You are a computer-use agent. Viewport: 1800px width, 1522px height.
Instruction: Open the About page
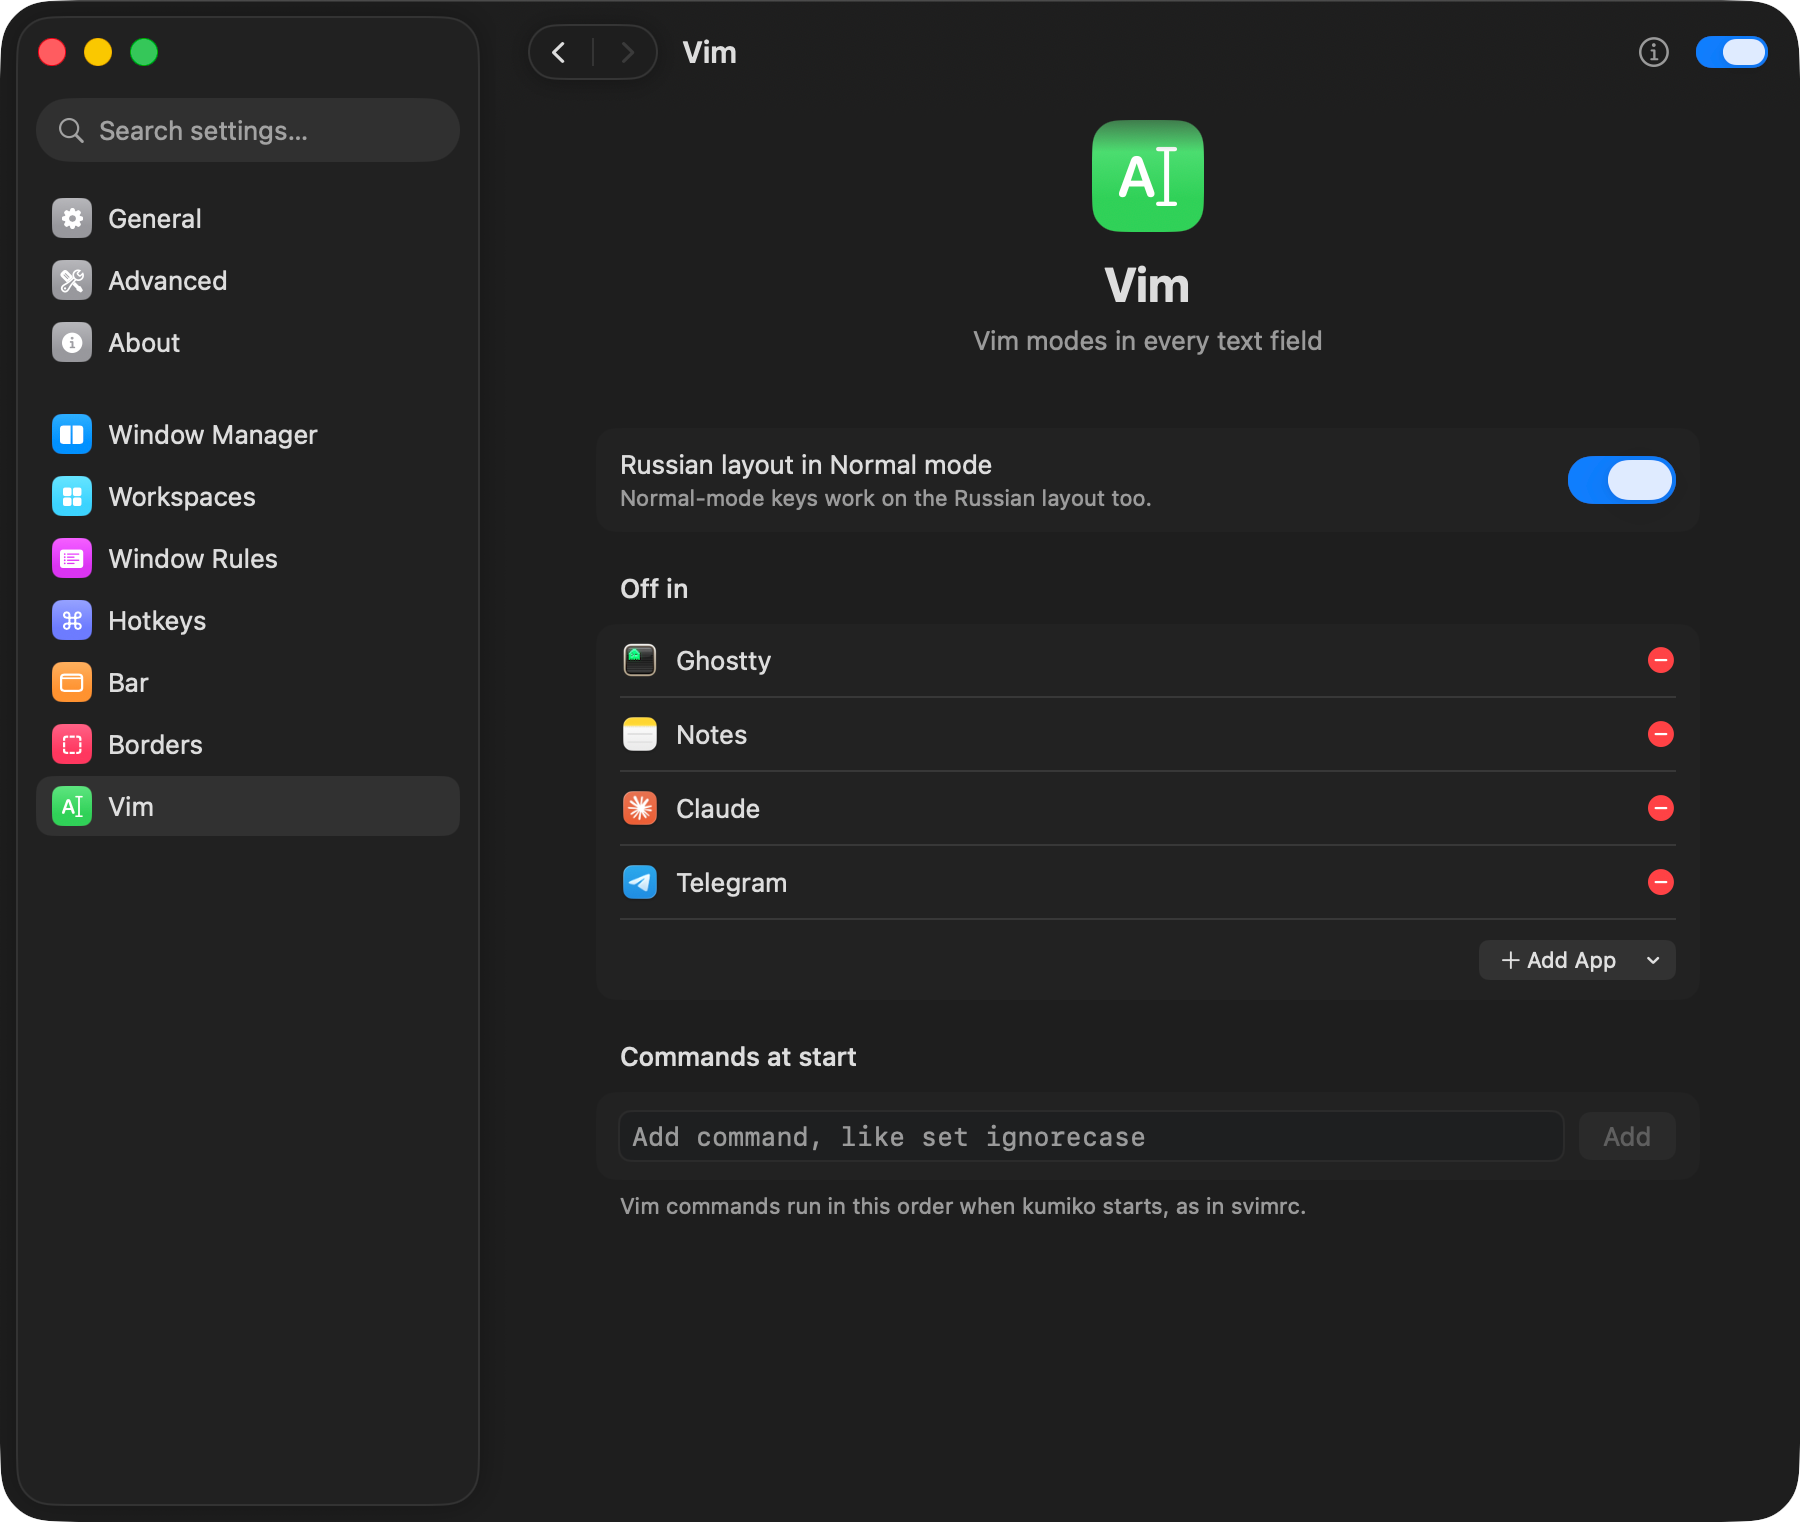coord(248,343)
